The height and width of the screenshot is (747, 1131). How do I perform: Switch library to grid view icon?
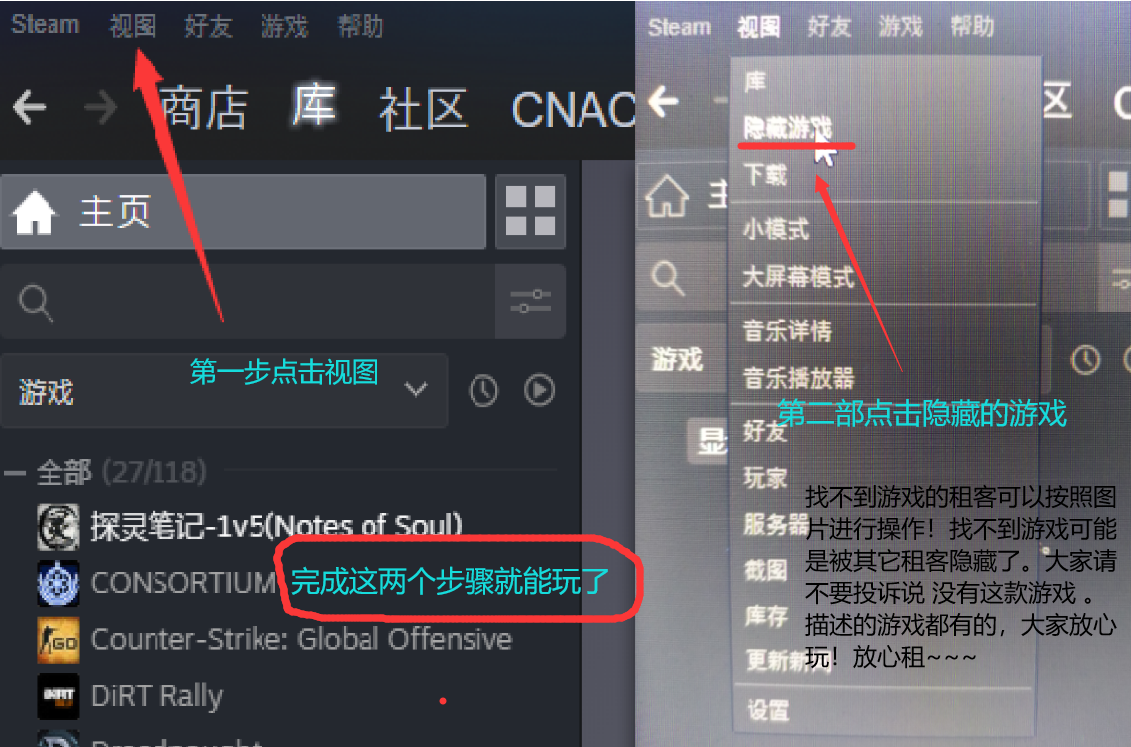point(531,211)
